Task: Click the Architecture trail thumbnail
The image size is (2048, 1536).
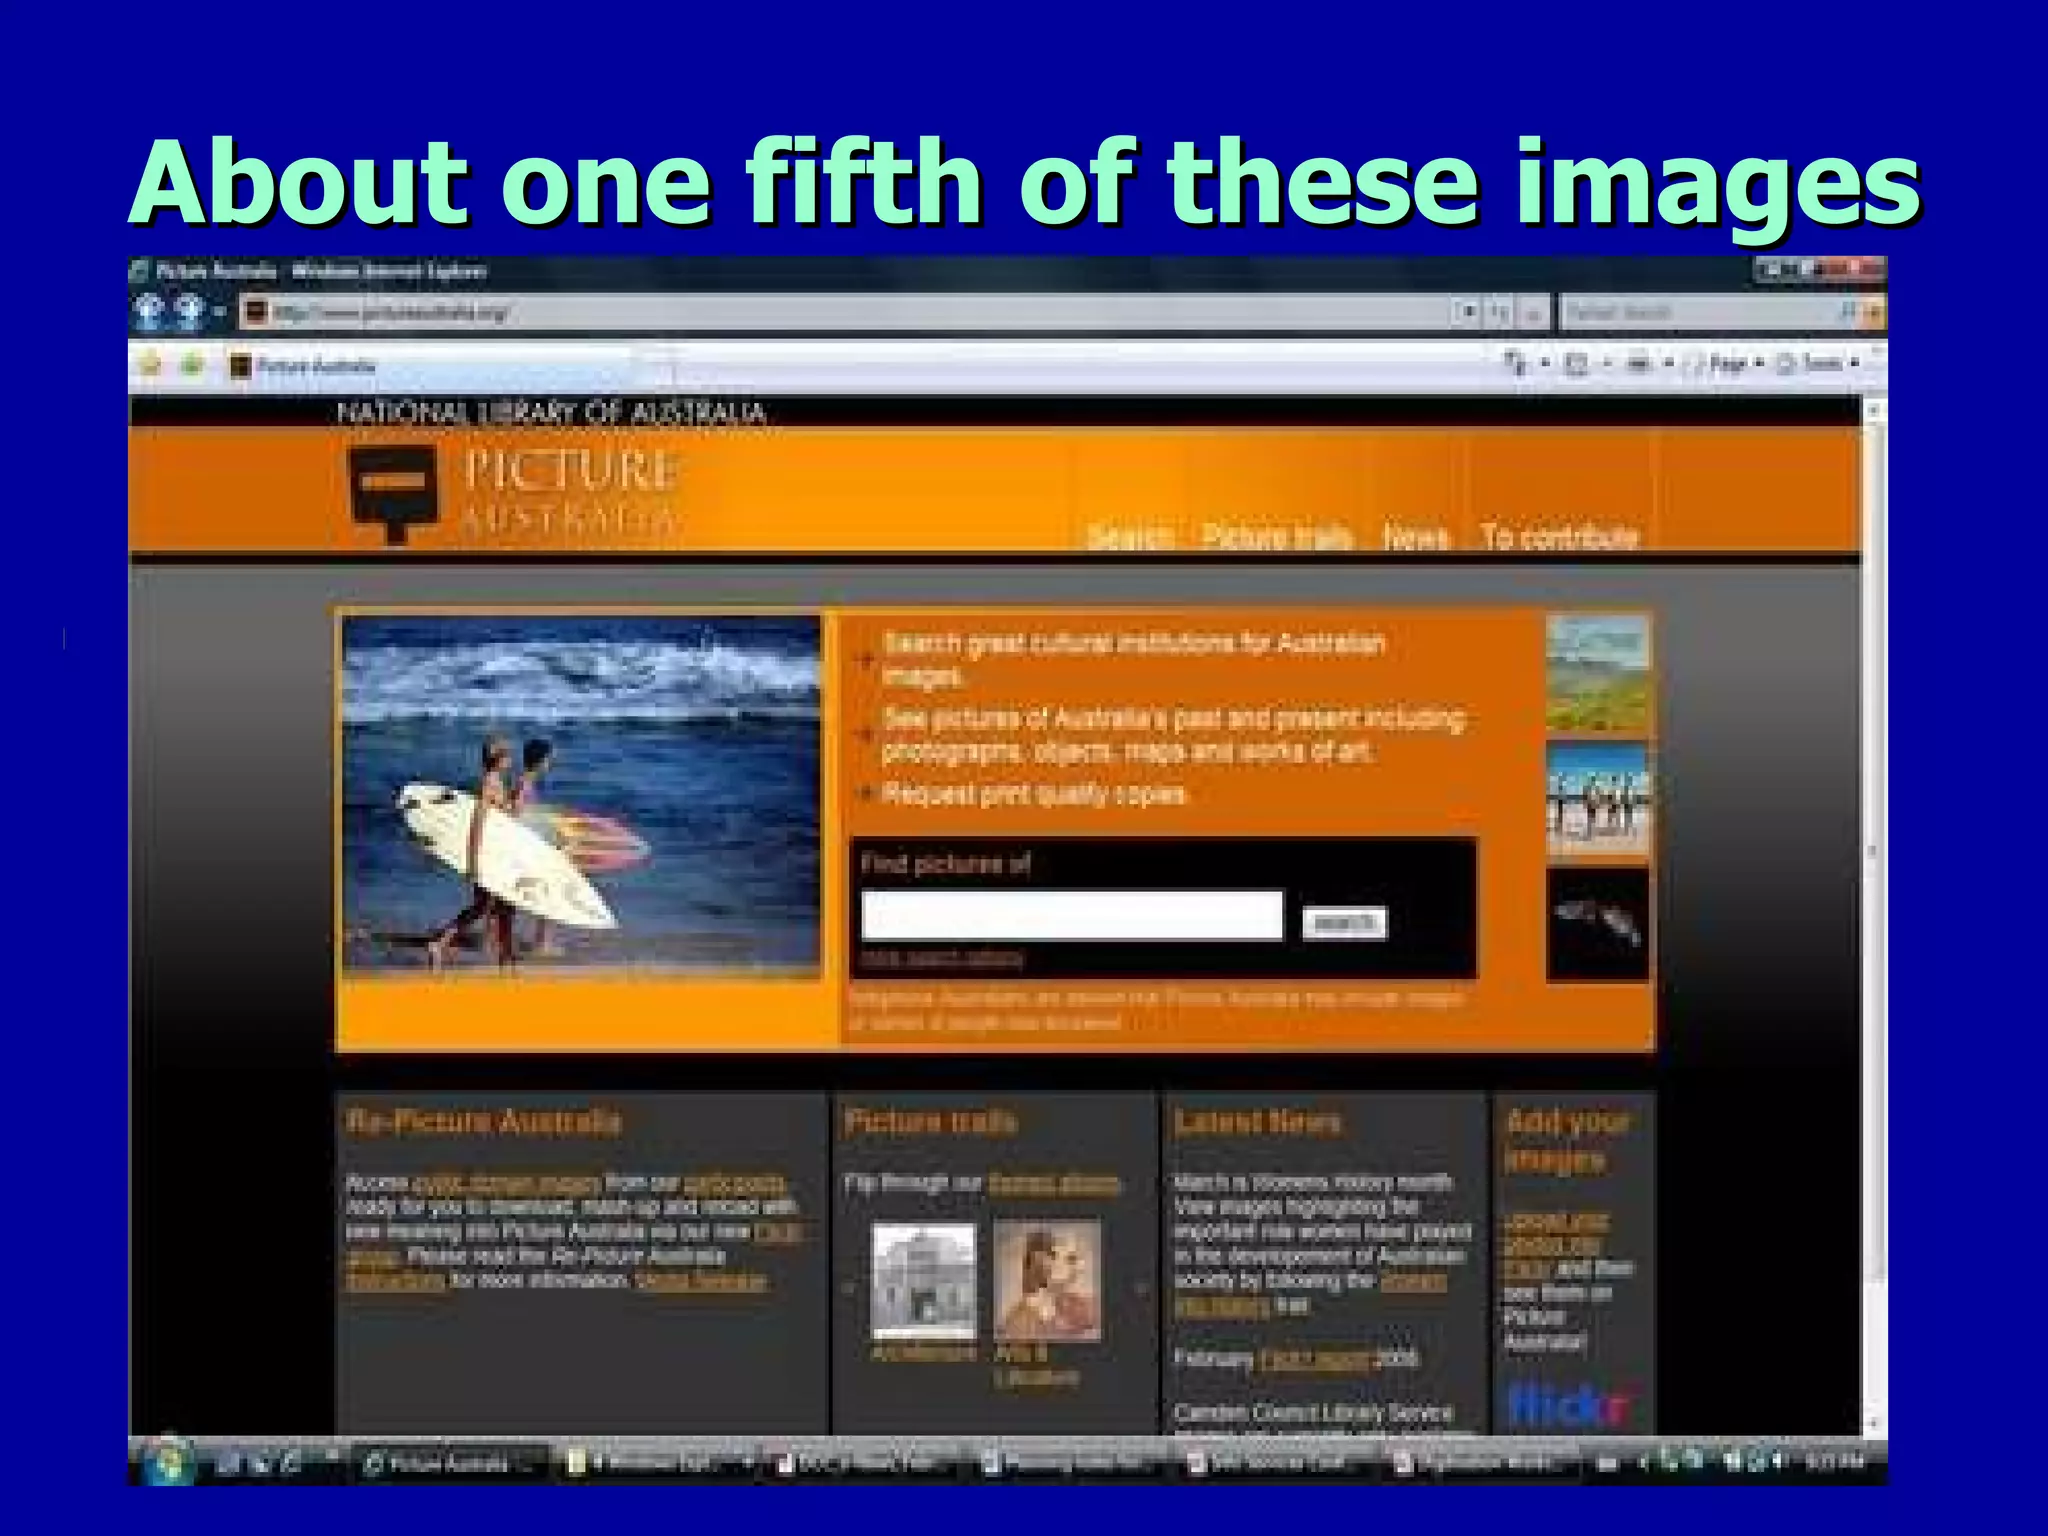Action: (x=923, y=1282)
